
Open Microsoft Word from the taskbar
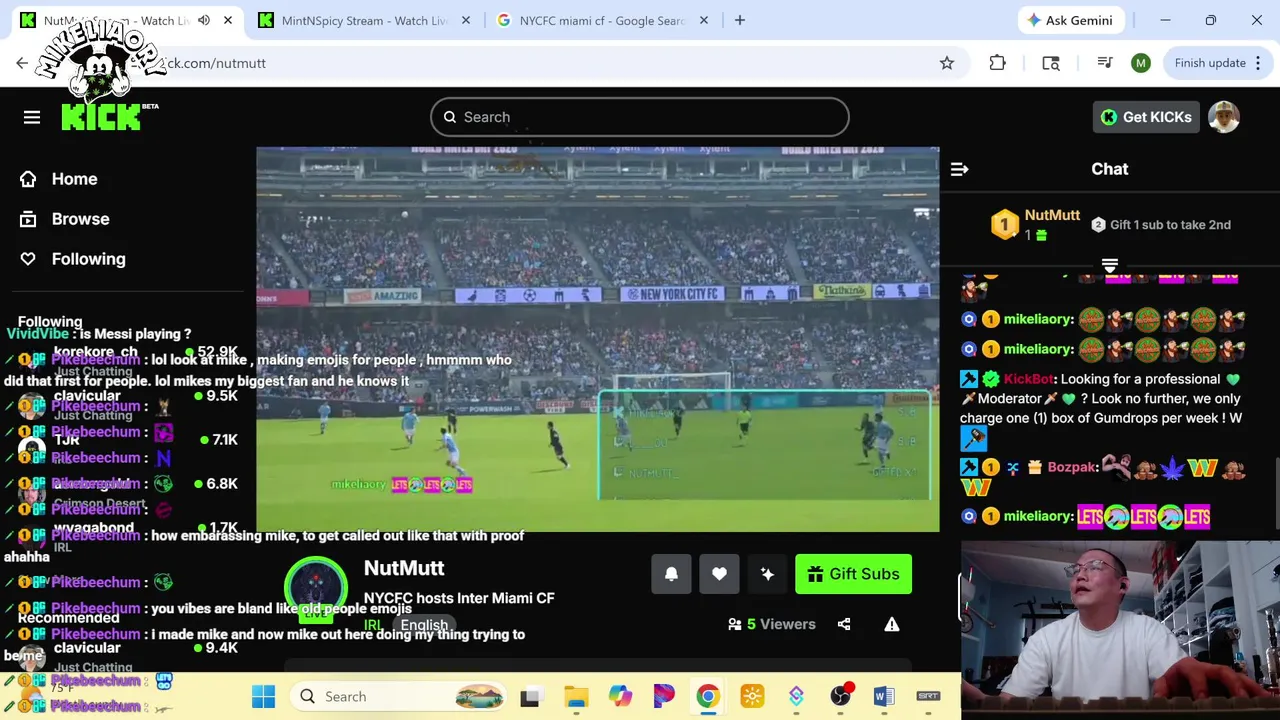[884, 697]
